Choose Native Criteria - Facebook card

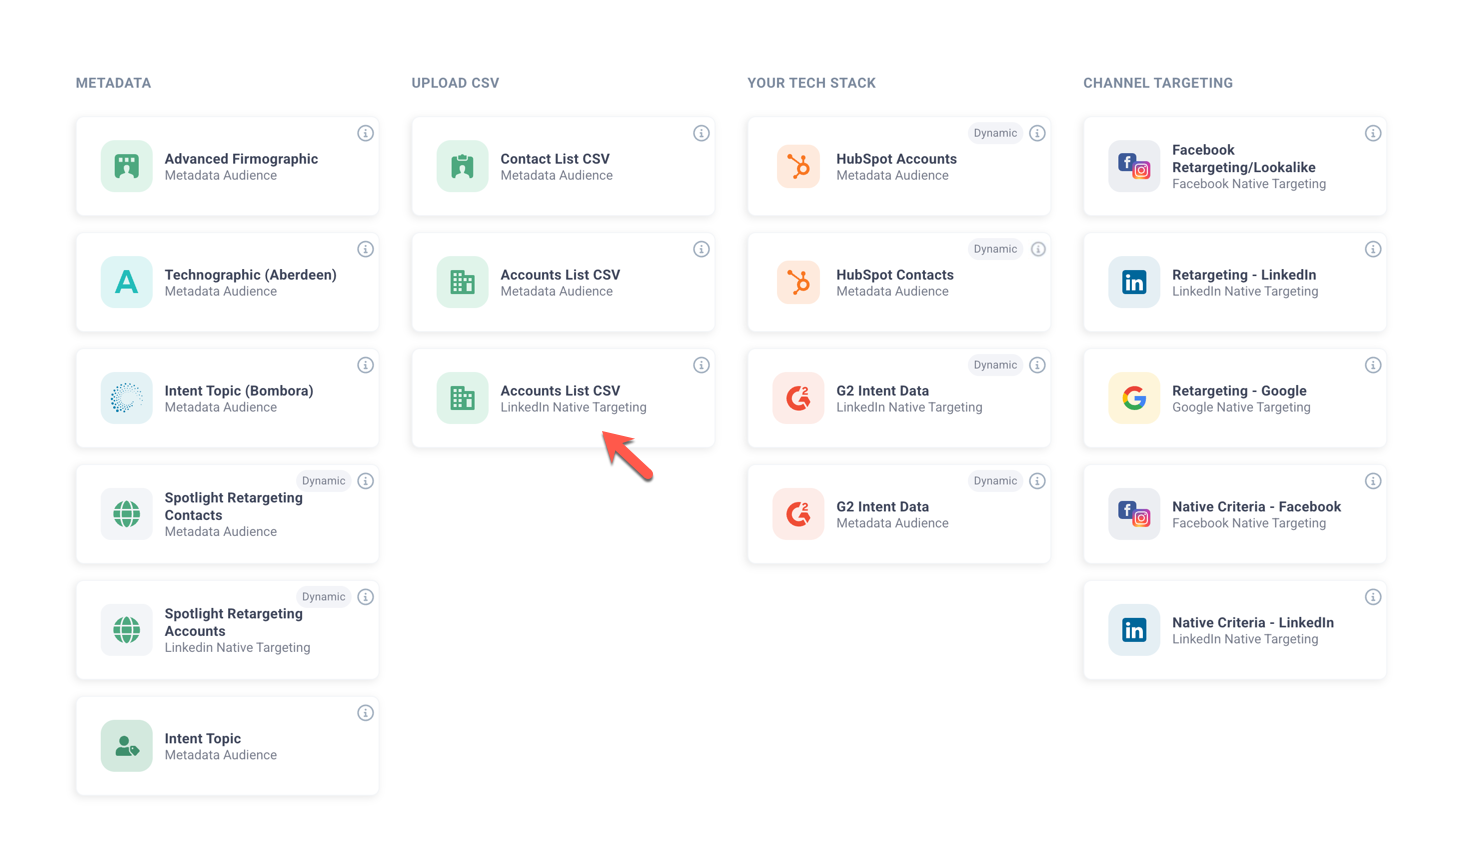(x=1234, y=514)
